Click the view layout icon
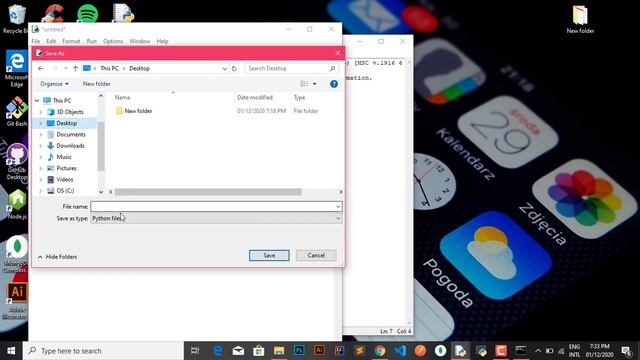This screenshot has height=360, width=640. 304,84
